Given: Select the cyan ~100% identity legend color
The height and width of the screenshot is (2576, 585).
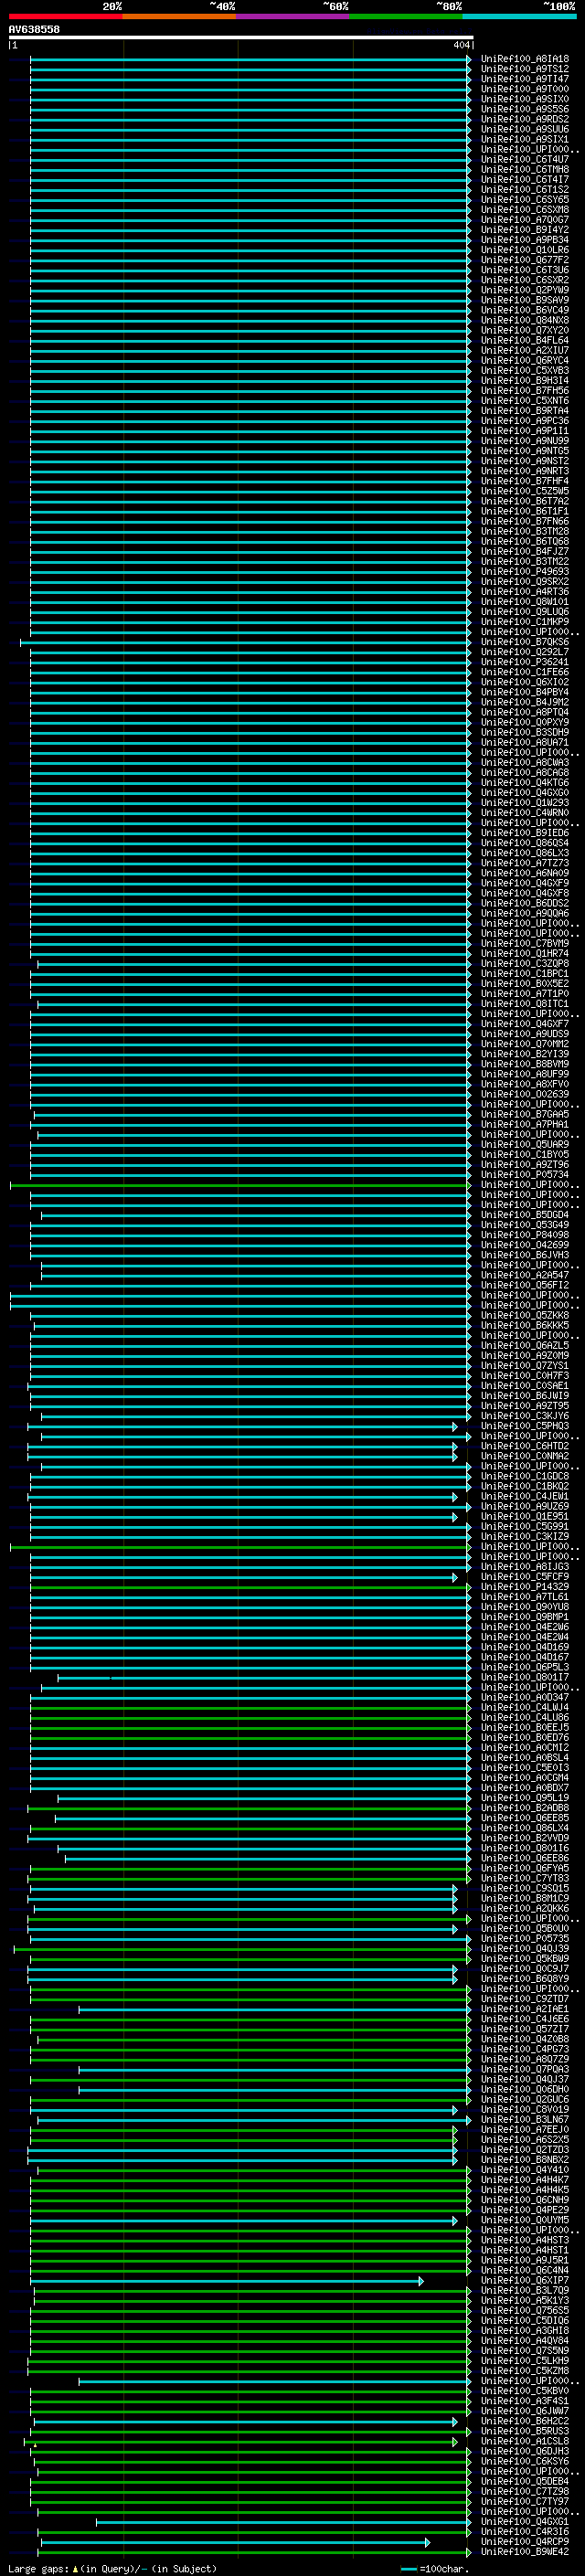Looking at the screenshot, I should click(x=519, y=16).
